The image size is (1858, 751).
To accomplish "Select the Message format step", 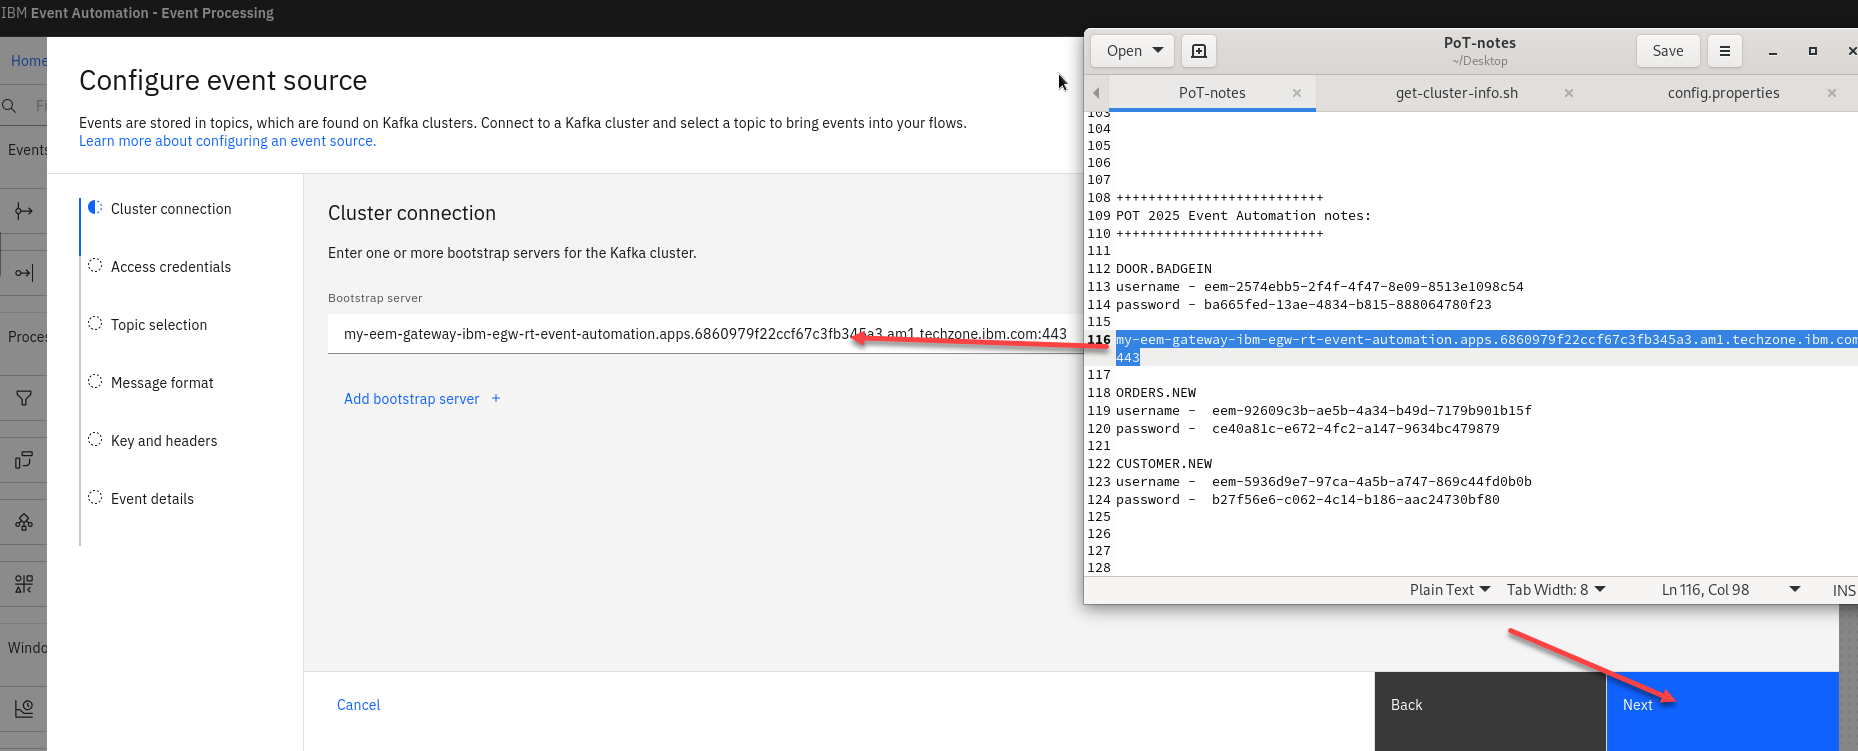I will click(x=162, y=383).
